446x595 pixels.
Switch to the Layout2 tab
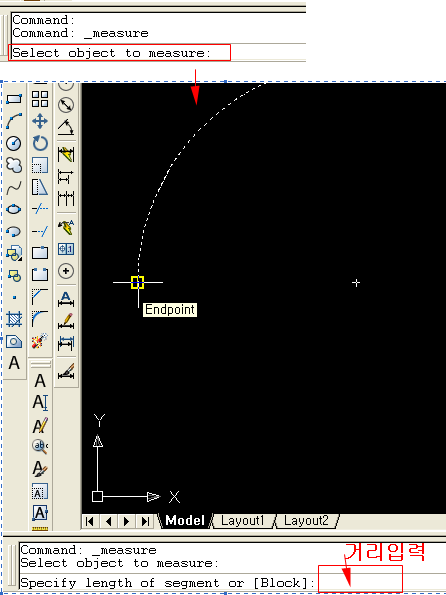306,521
